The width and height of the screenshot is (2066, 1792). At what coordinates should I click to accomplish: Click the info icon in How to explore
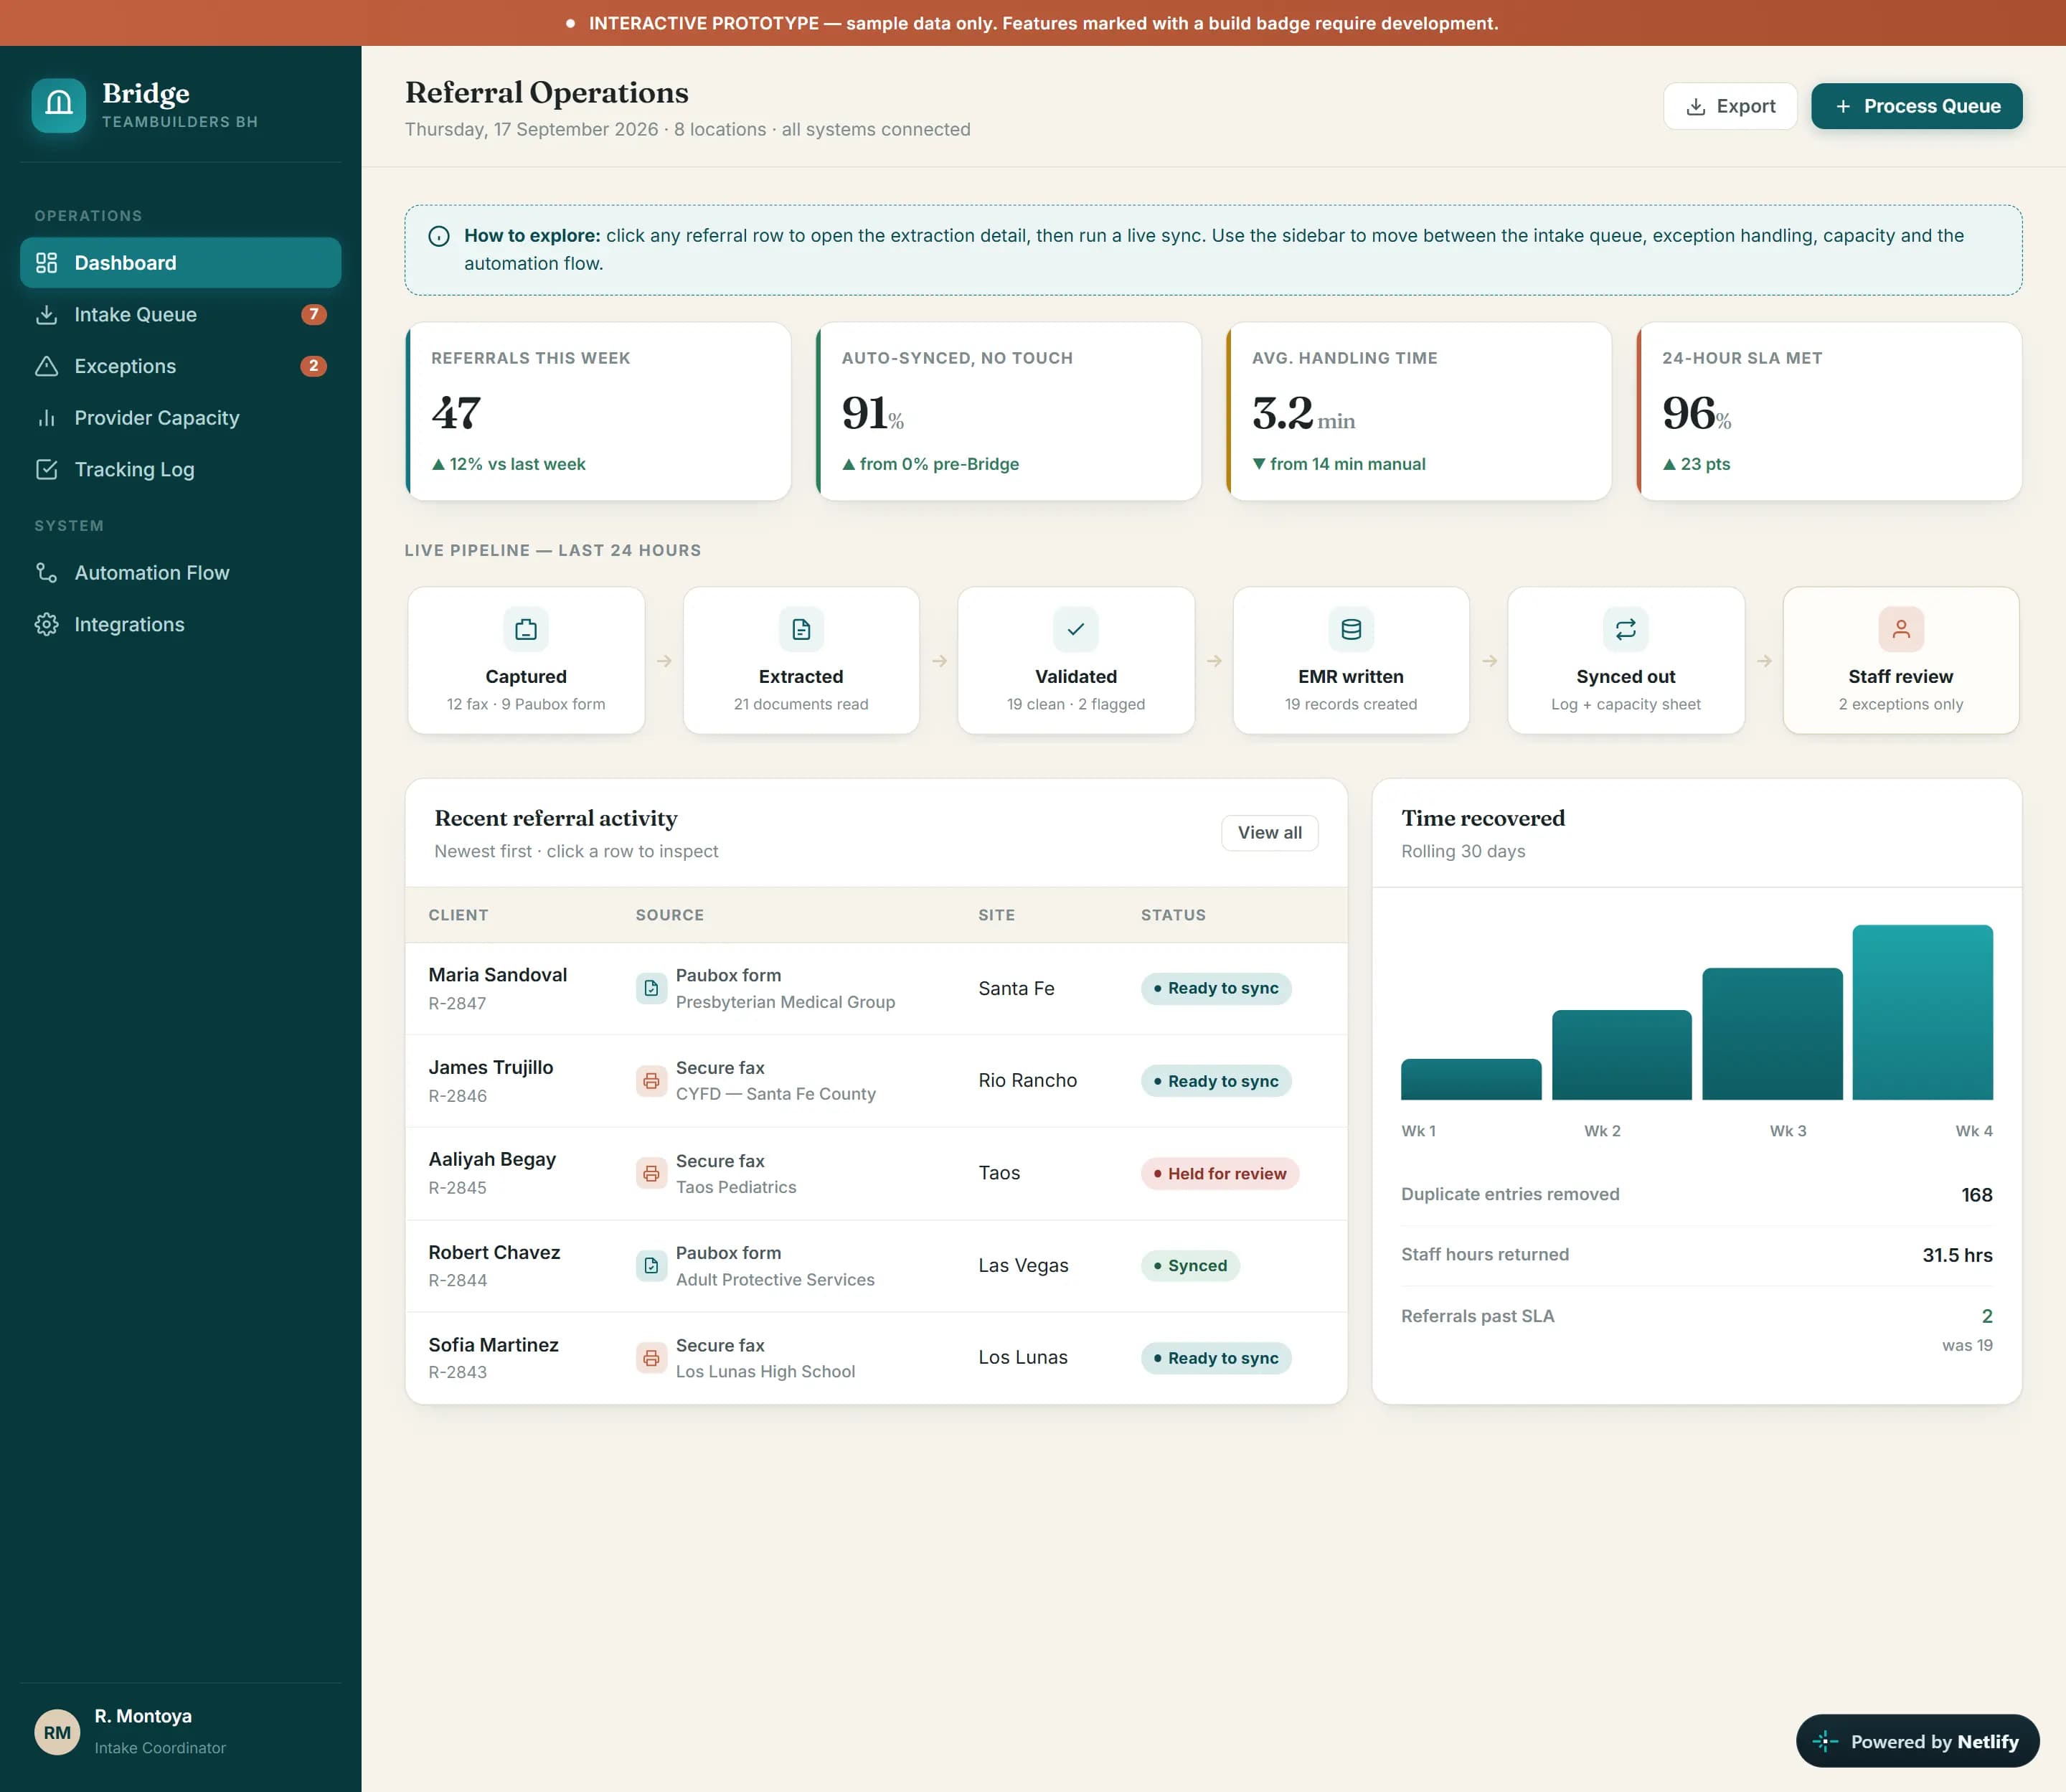click(439, 237)
